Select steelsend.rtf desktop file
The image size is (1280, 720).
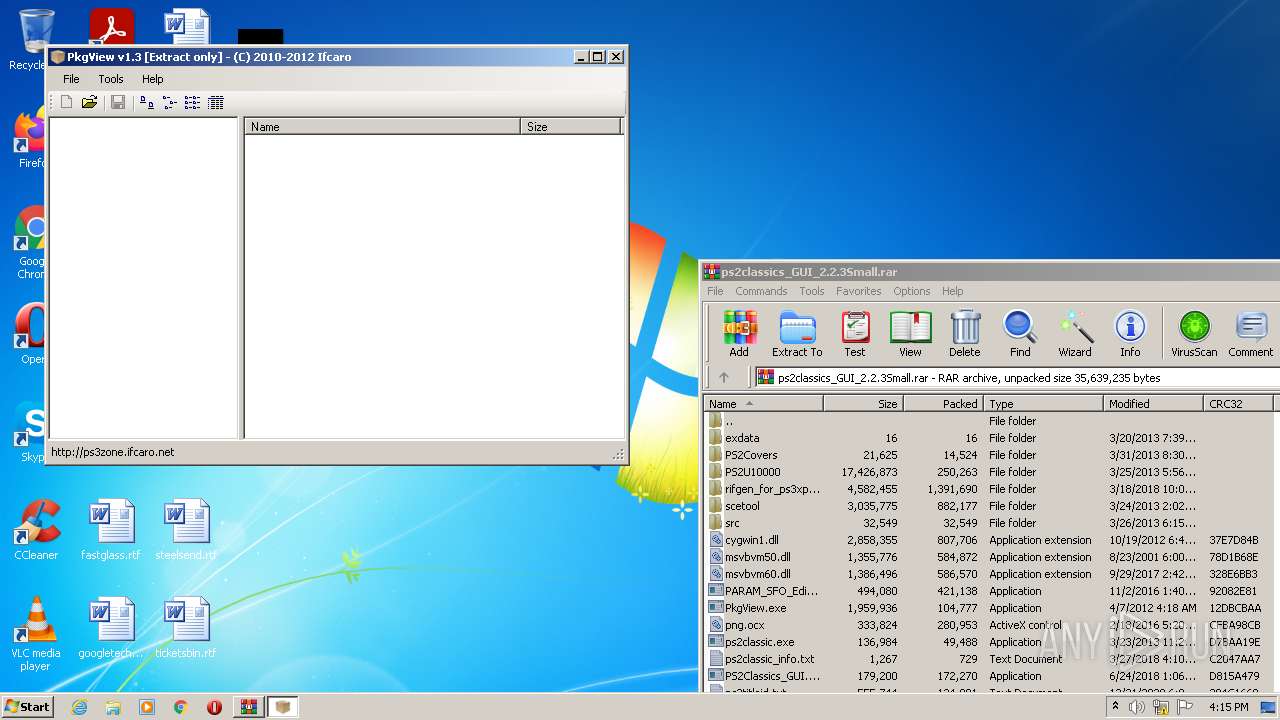186,530
